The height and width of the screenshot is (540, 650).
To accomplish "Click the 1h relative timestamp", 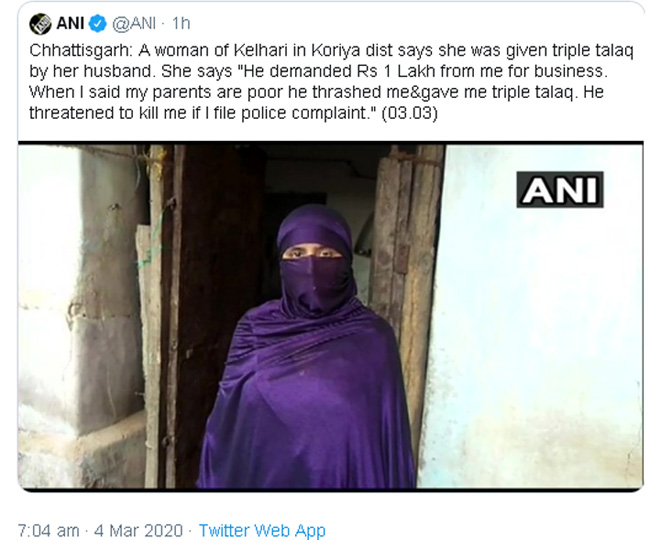I will (181, 24).
